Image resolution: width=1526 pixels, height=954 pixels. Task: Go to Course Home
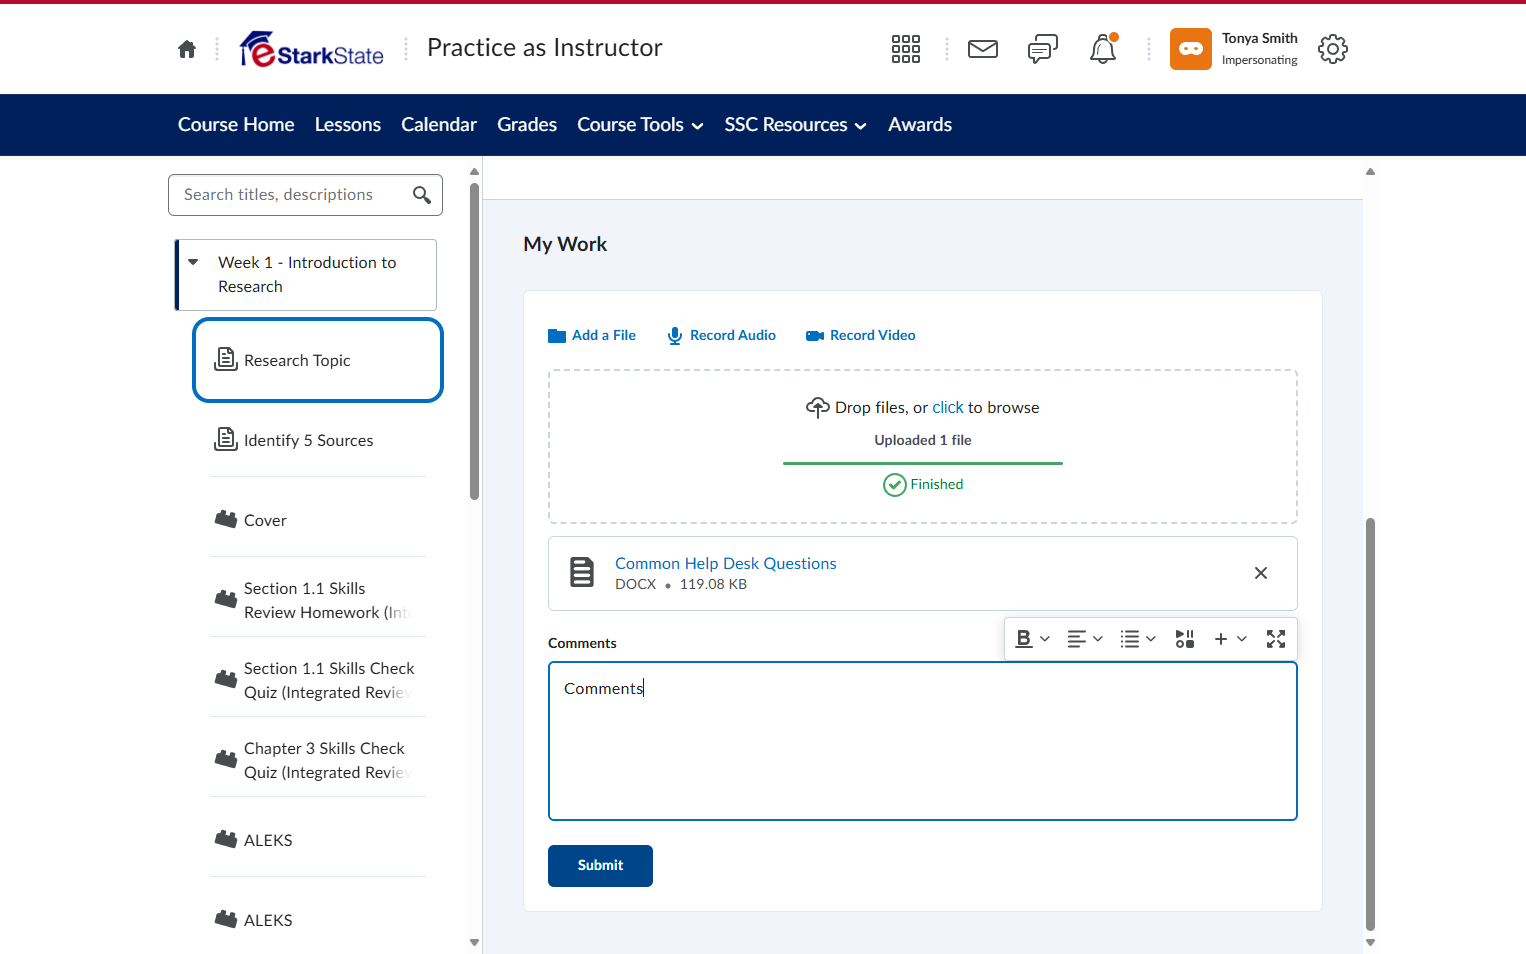click(236, 125)
